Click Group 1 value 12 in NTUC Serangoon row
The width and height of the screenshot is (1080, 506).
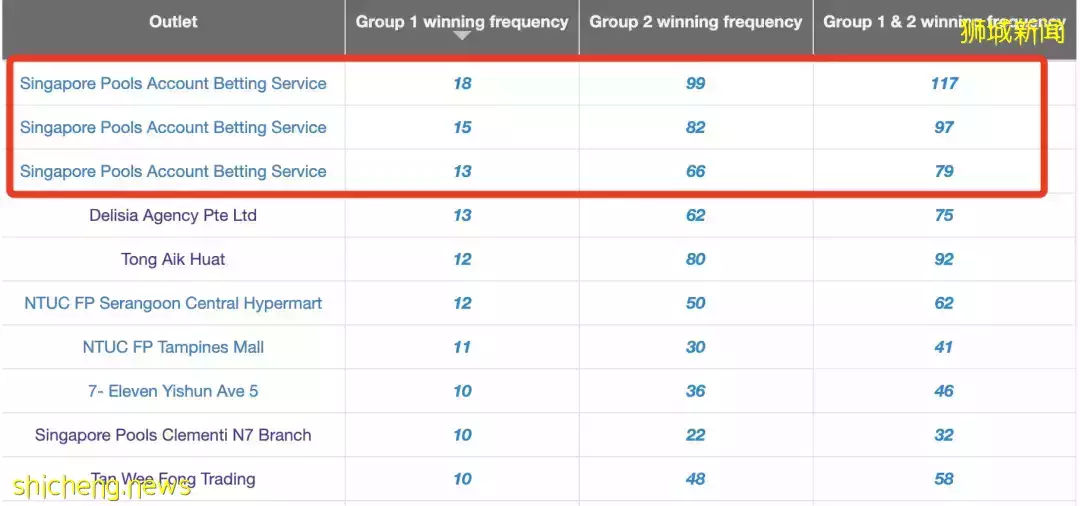click(x=462, y=304)
